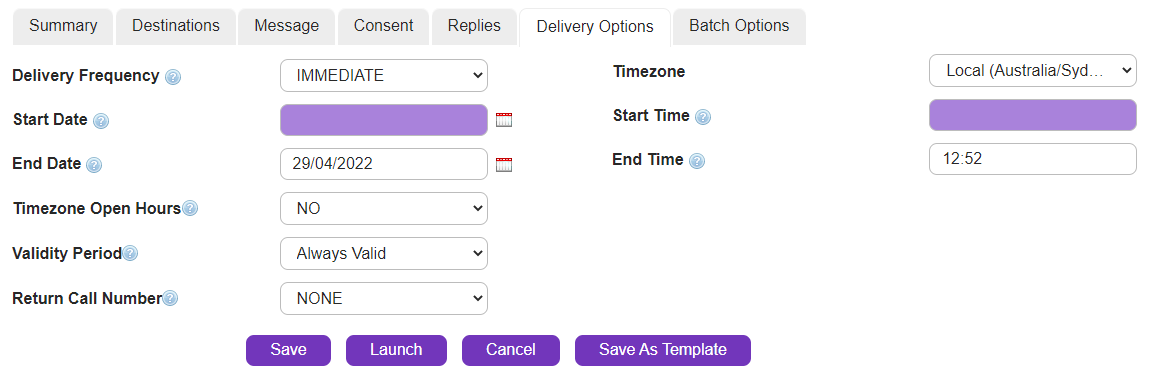
Task: Click the Return Call Number help icon
Action: click(x=171, y=299)
